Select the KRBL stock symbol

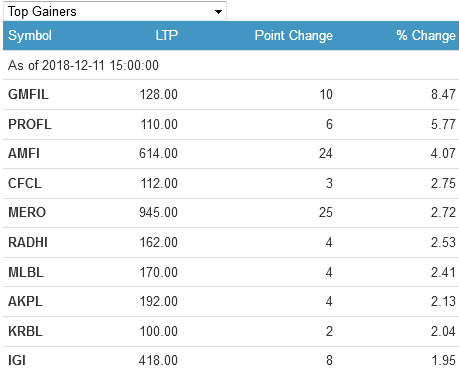point(25,331)
